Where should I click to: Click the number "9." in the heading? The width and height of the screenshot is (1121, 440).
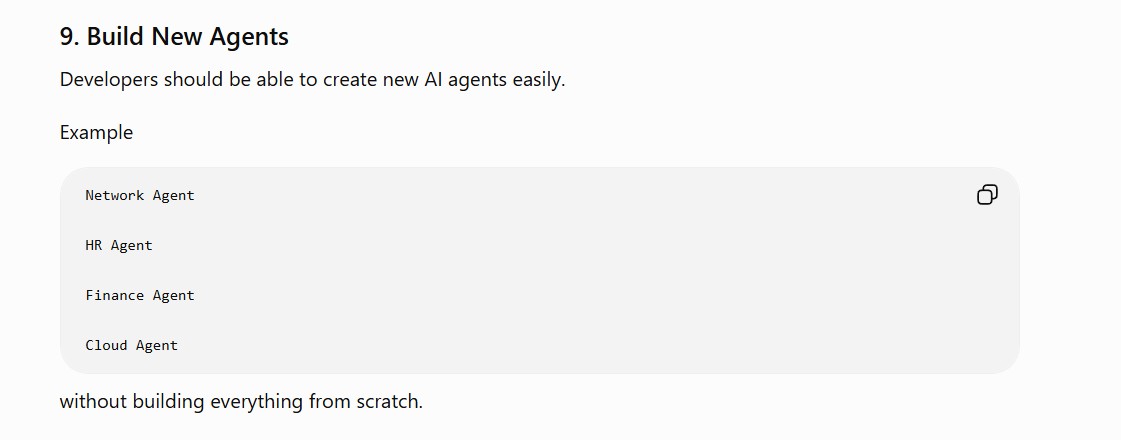point(69,36)
